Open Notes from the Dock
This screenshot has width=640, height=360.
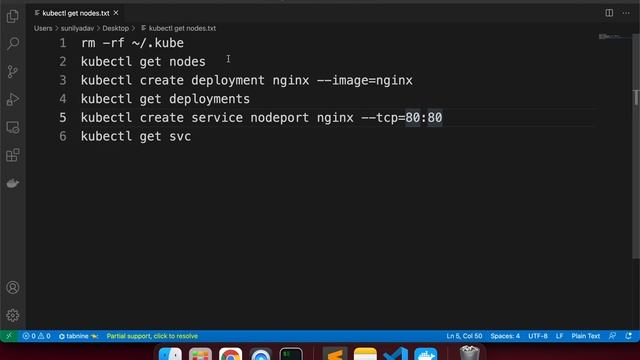365,353
